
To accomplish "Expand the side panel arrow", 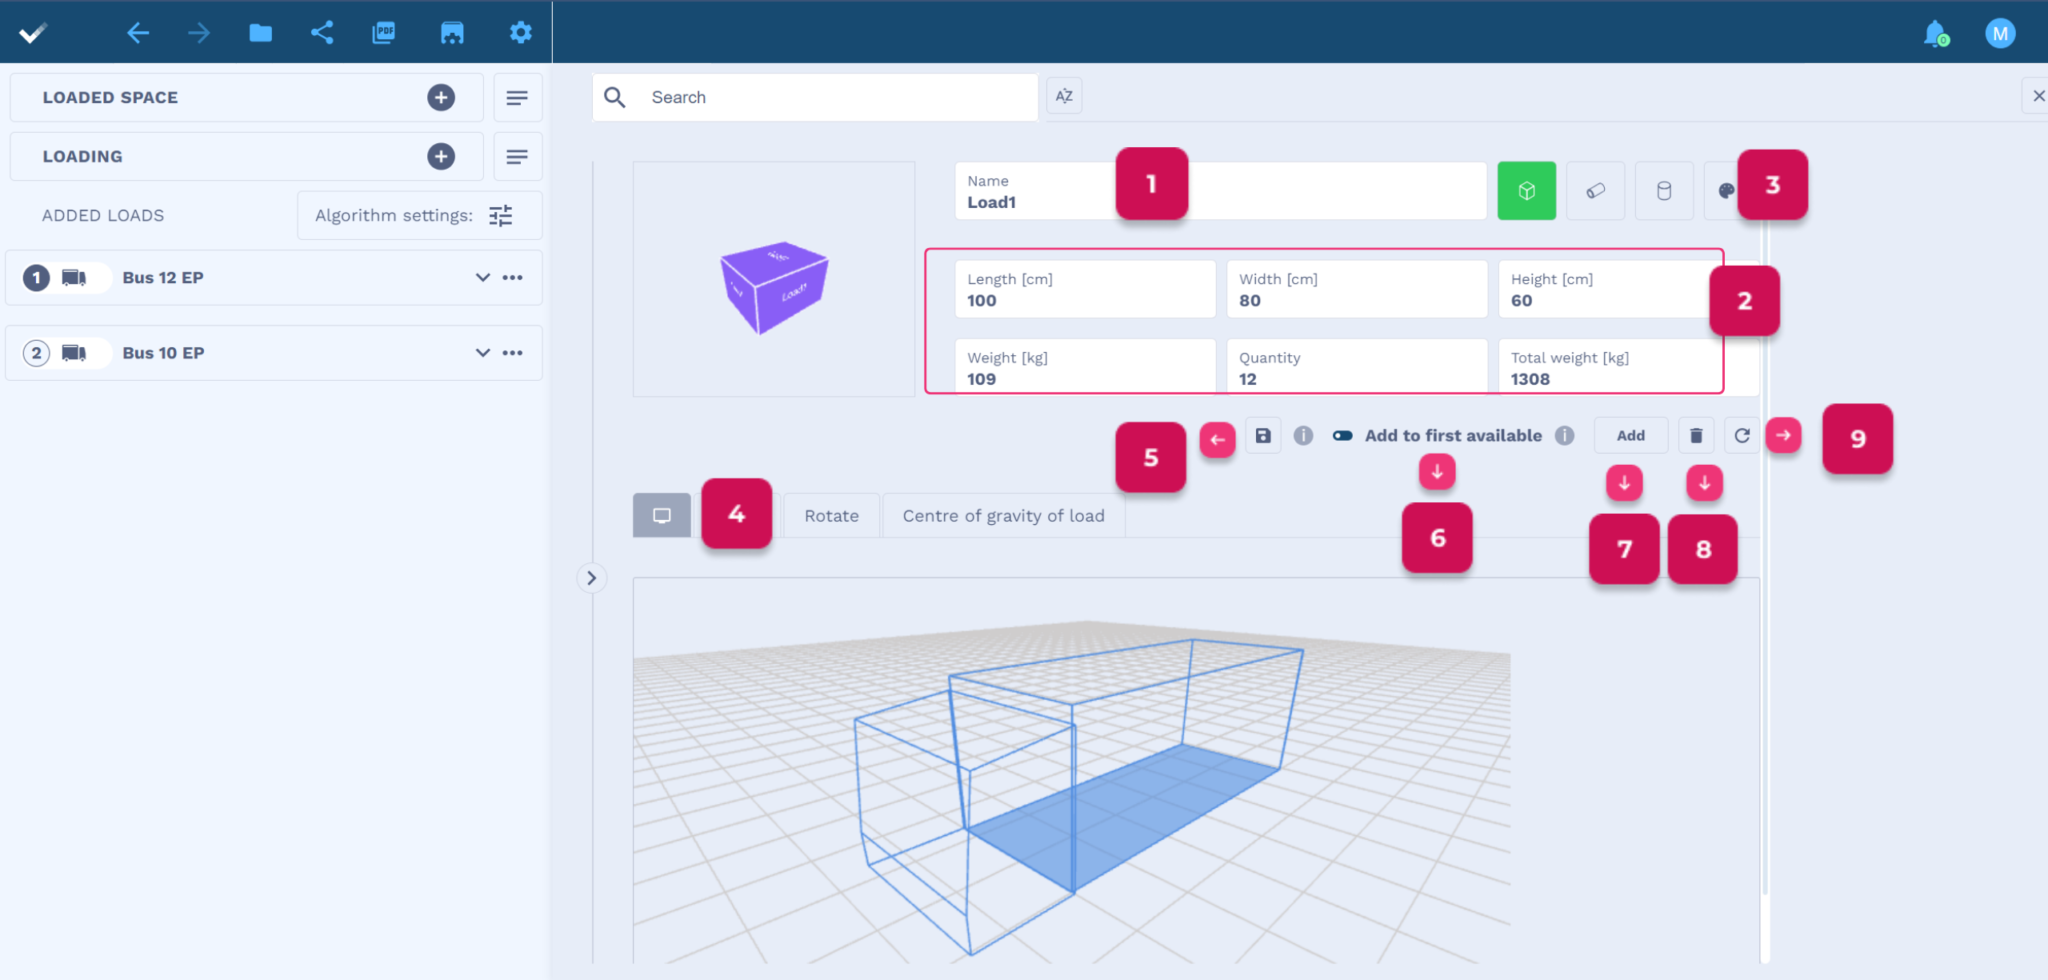I will pos(592,578).
